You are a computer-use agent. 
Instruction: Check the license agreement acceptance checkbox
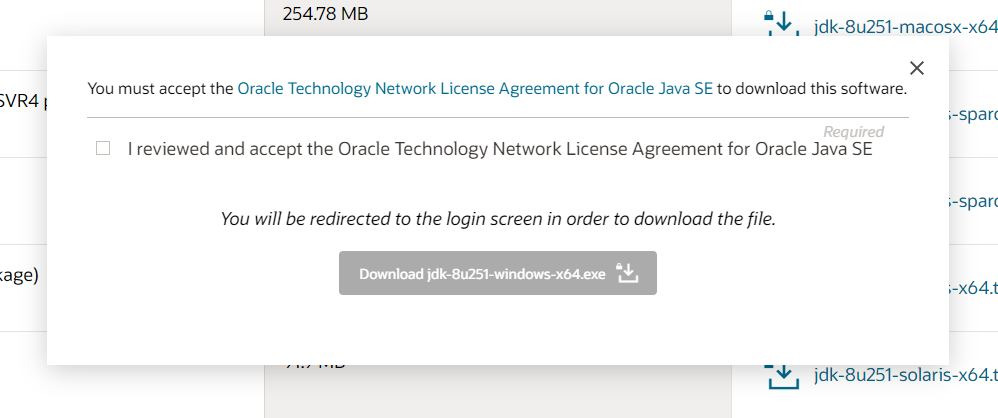click(x=102, y=148)
